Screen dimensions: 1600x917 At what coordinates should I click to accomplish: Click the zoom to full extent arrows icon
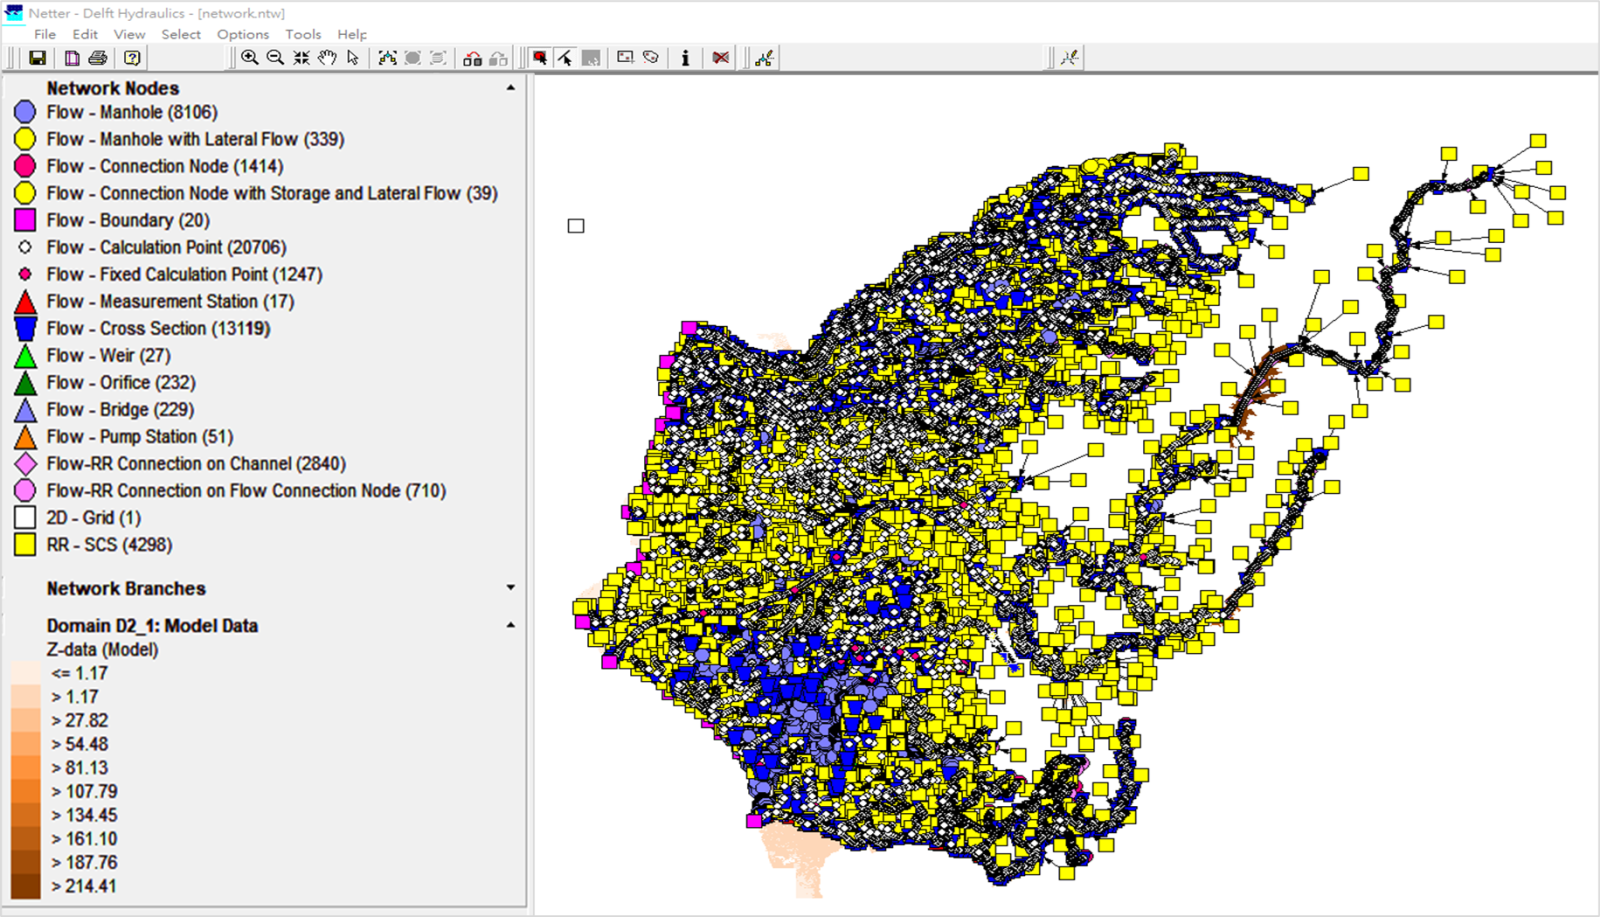301,58
